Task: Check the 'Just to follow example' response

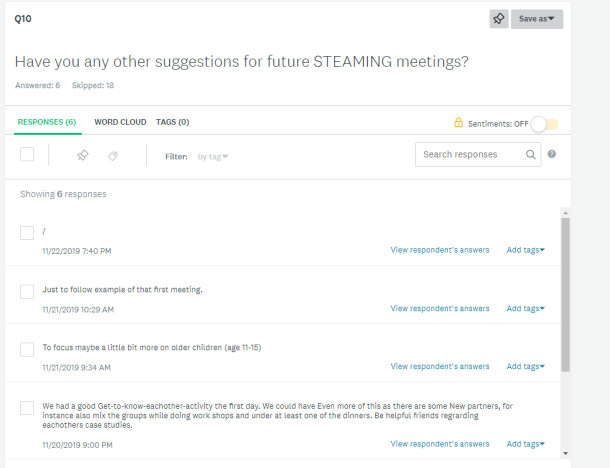Action: 27,291
